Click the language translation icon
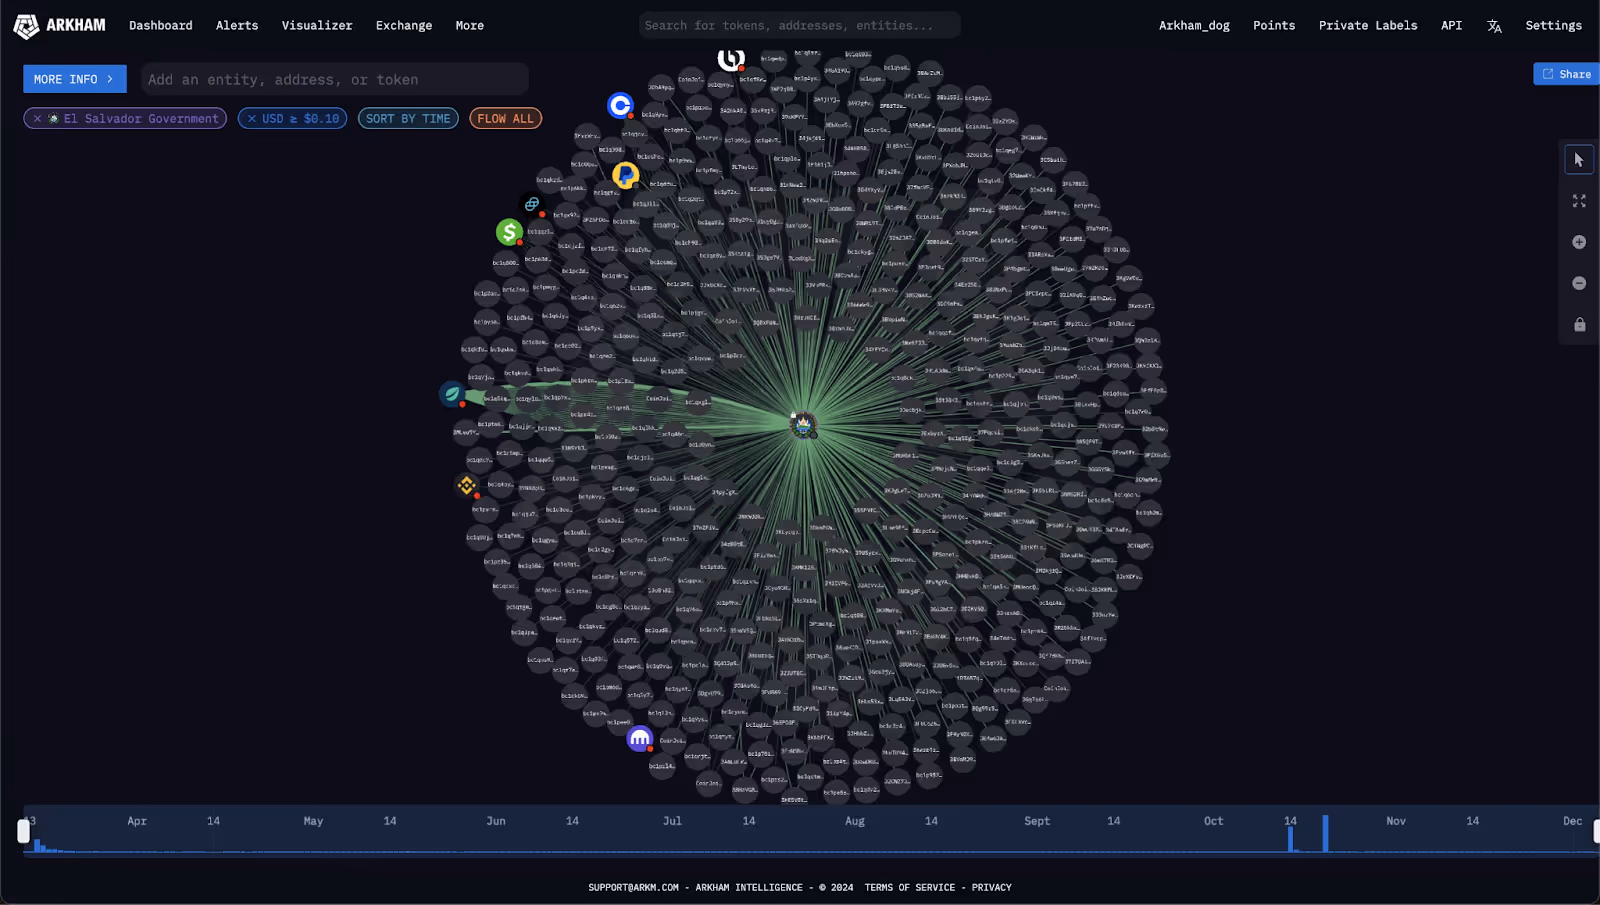 (x=1494, y=26)
